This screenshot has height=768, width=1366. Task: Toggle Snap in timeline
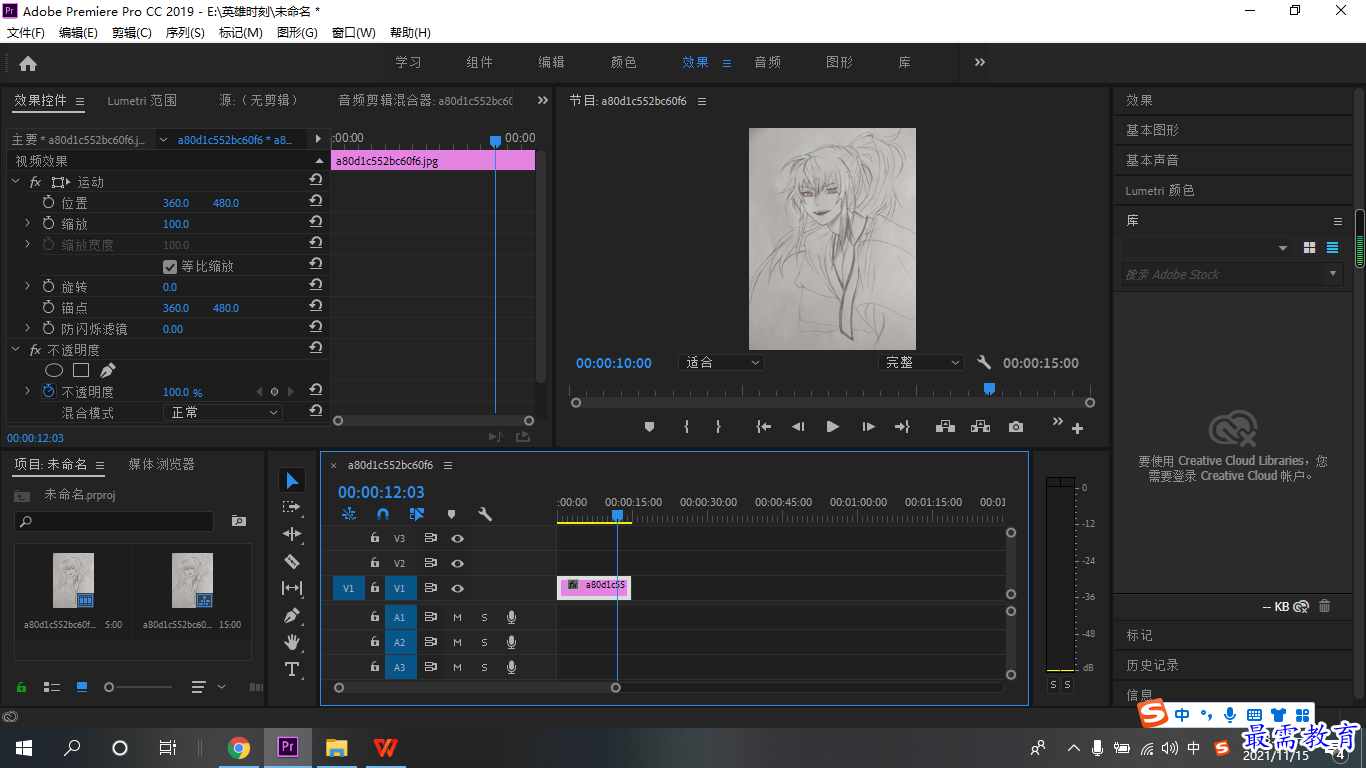[x=382, y=514]
